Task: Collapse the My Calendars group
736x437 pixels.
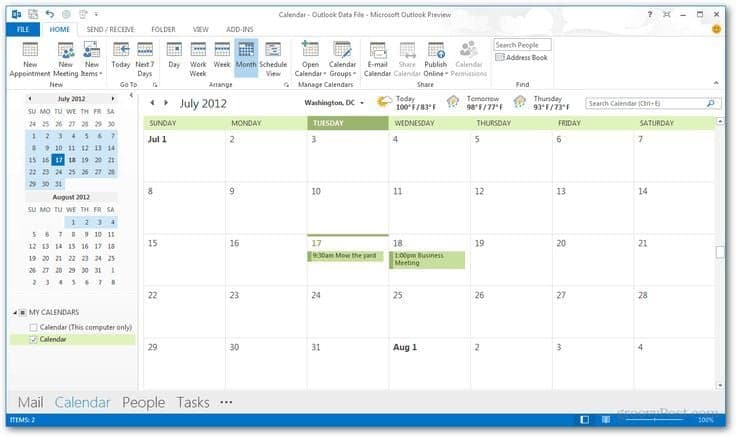Action: tap(14, 313)
